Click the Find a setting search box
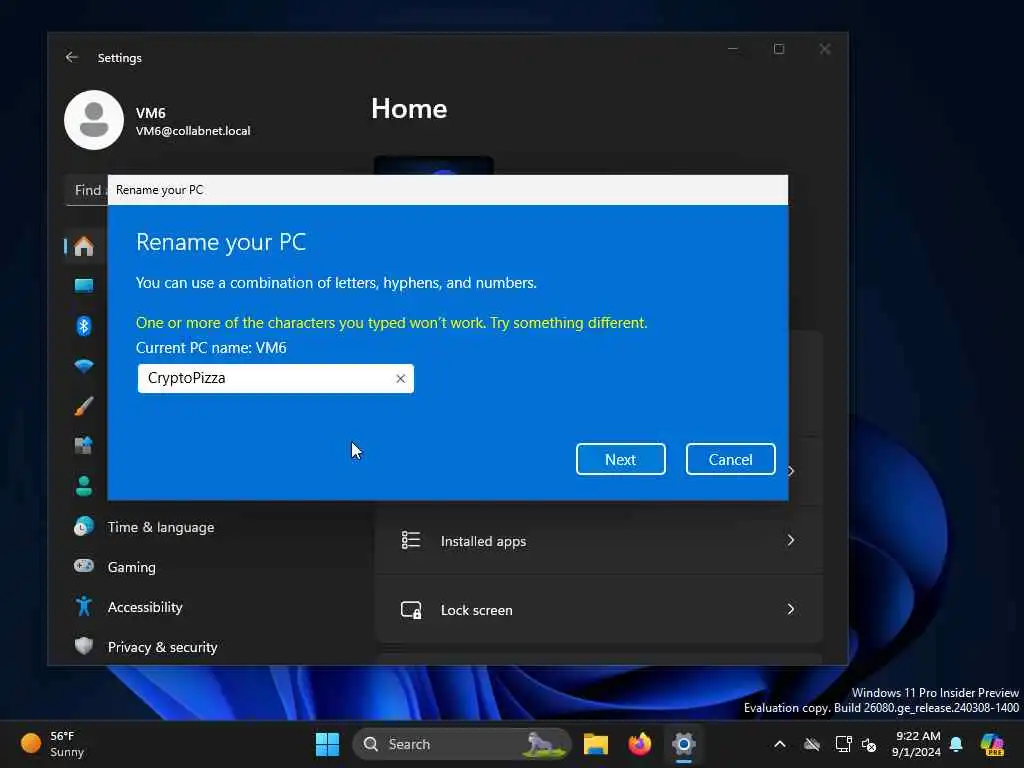 87,190
